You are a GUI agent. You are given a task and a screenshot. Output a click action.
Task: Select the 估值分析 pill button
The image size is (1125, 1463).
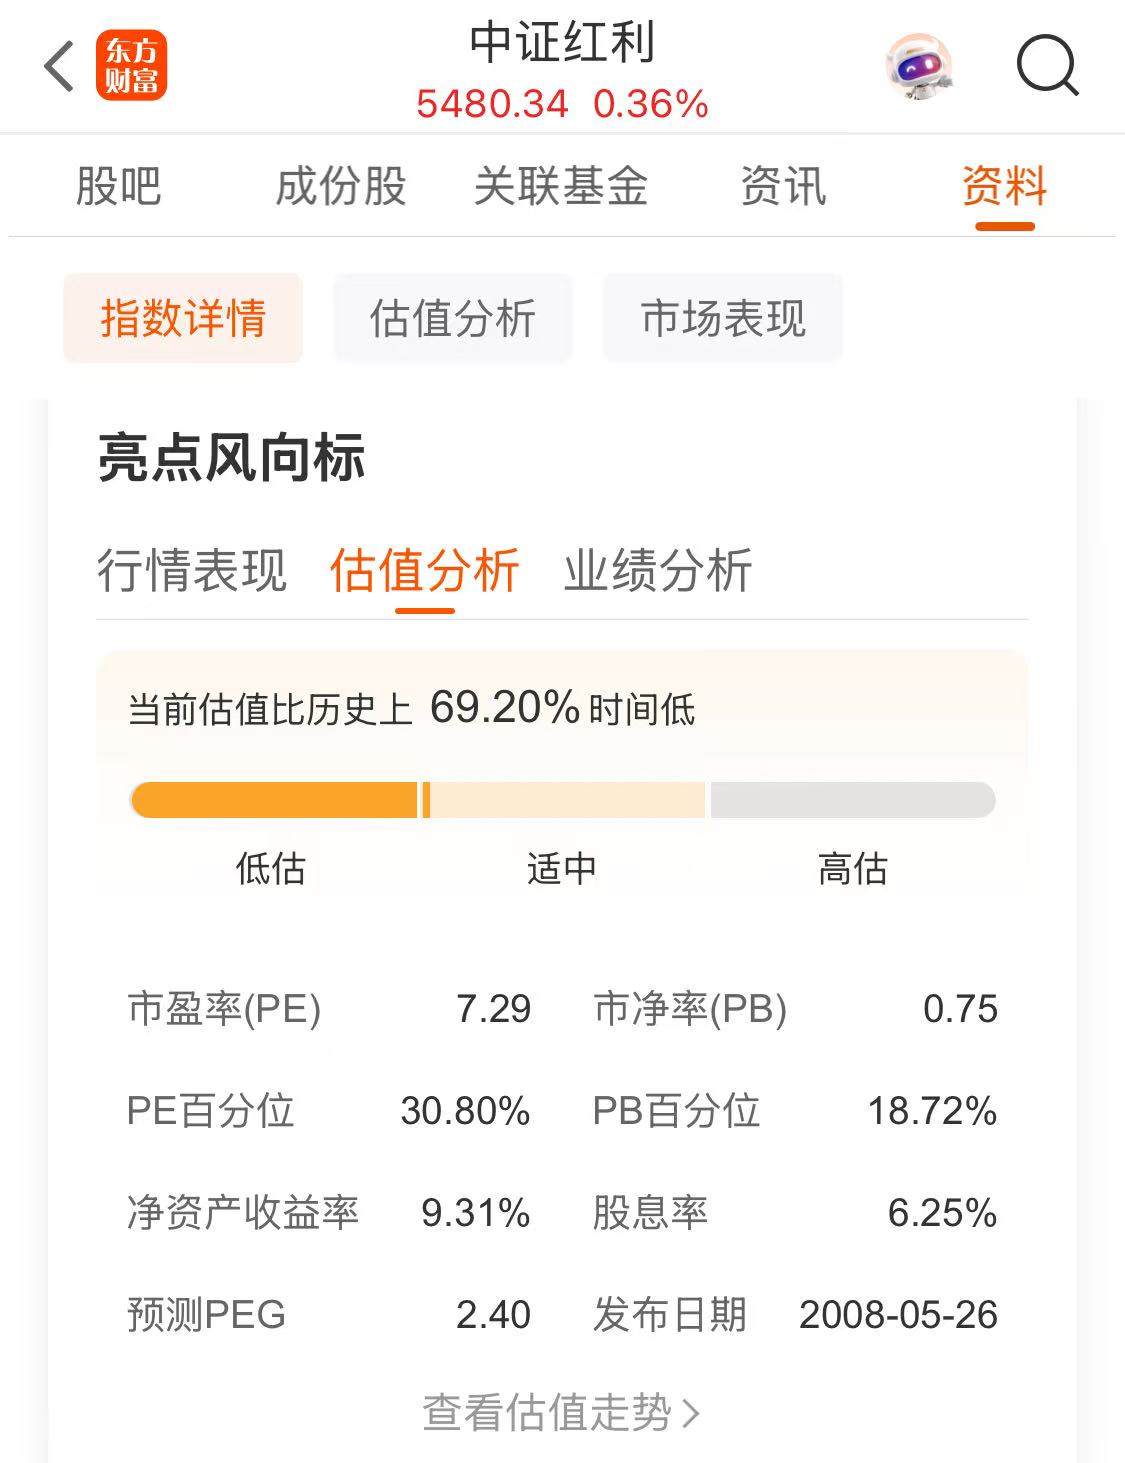[453, 318]
